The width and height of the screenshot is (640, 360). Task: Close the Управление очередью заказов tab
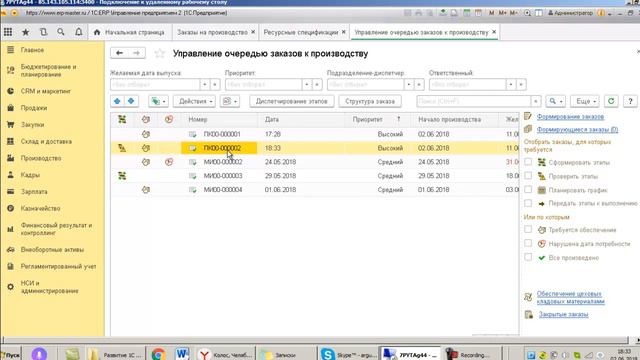pos(494,32)
